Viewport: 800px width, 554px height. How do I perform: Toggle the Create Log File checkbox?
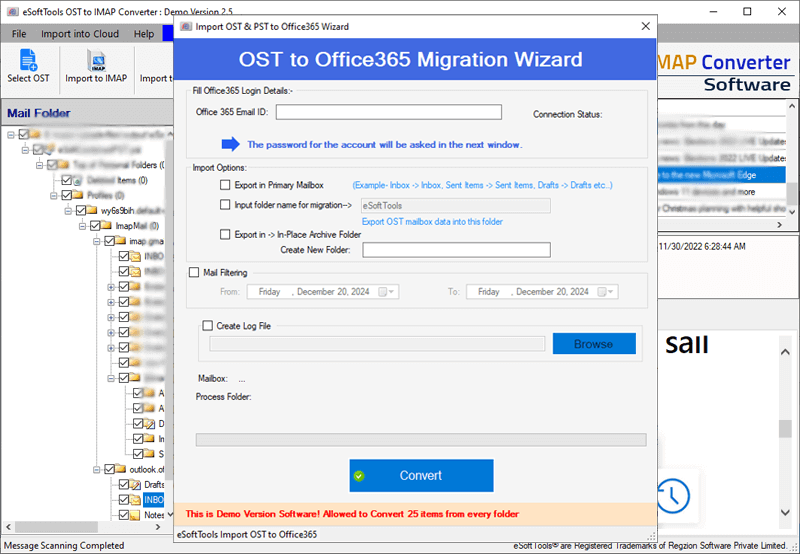(x=207, y=325)
